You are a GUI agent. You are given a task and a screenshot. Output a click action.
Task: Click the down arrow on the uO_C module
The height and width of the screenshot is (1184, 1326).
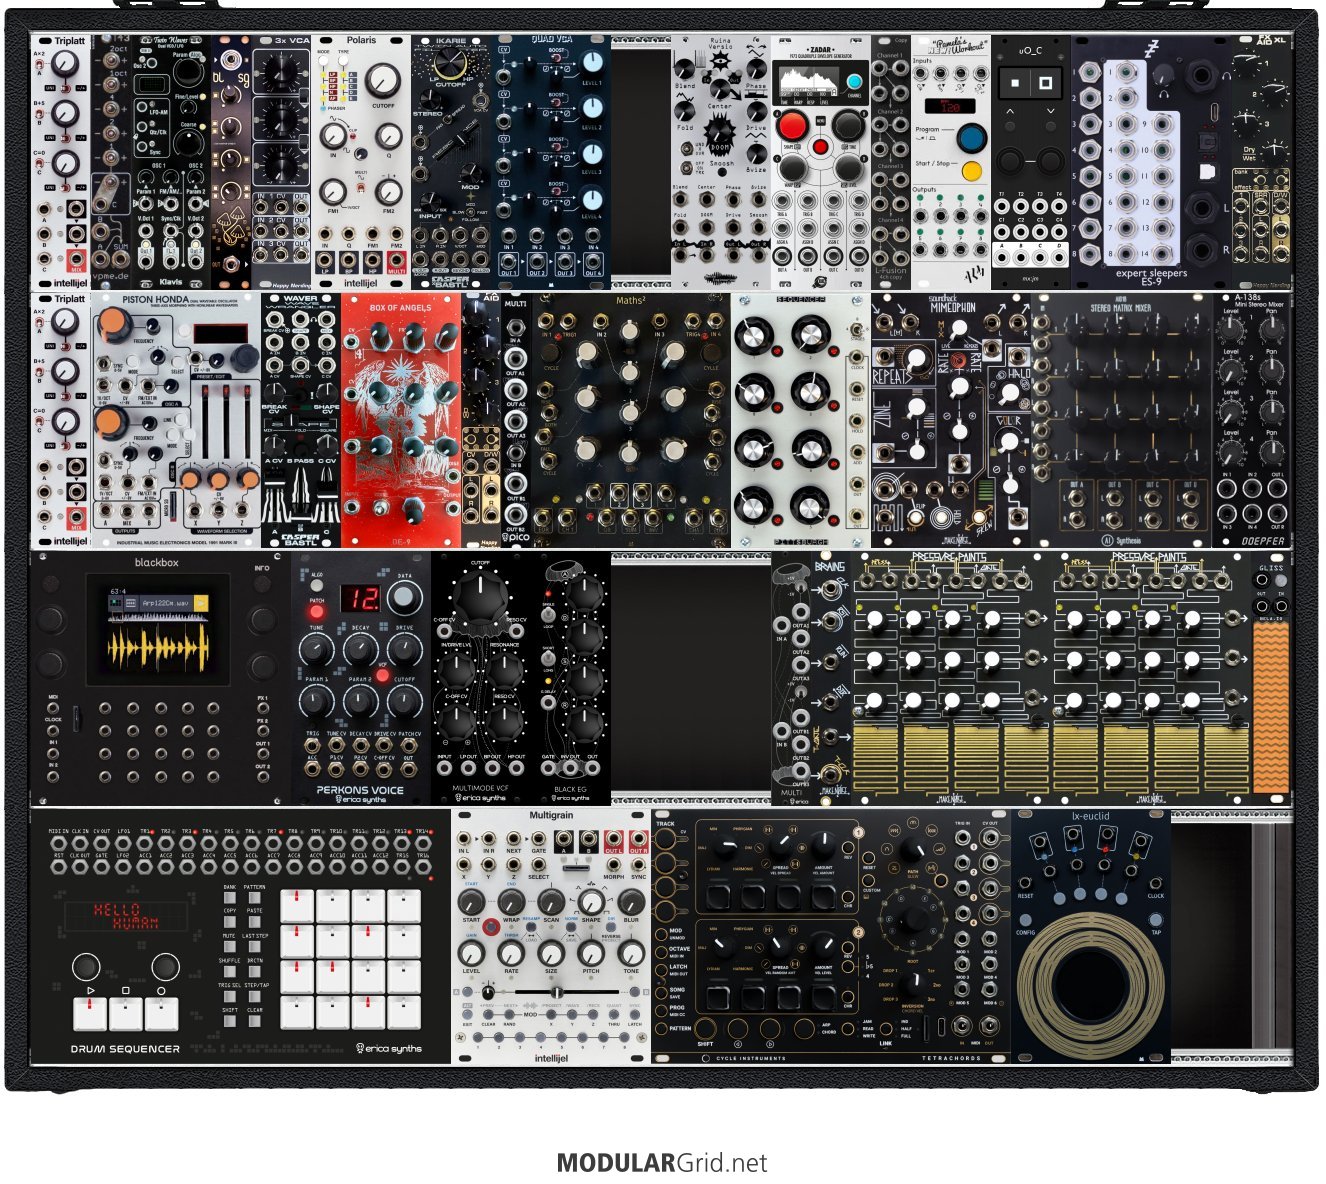point(1050,113)
